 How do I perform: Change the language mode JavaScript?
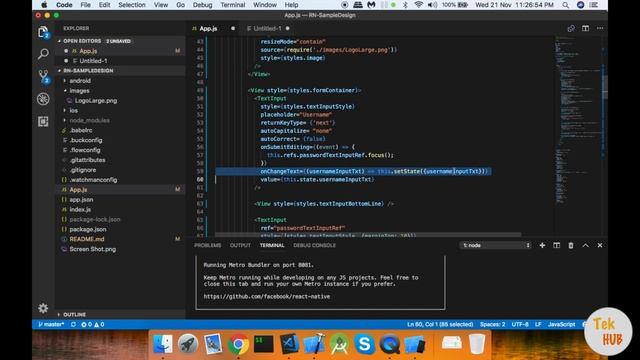(561, 324)
